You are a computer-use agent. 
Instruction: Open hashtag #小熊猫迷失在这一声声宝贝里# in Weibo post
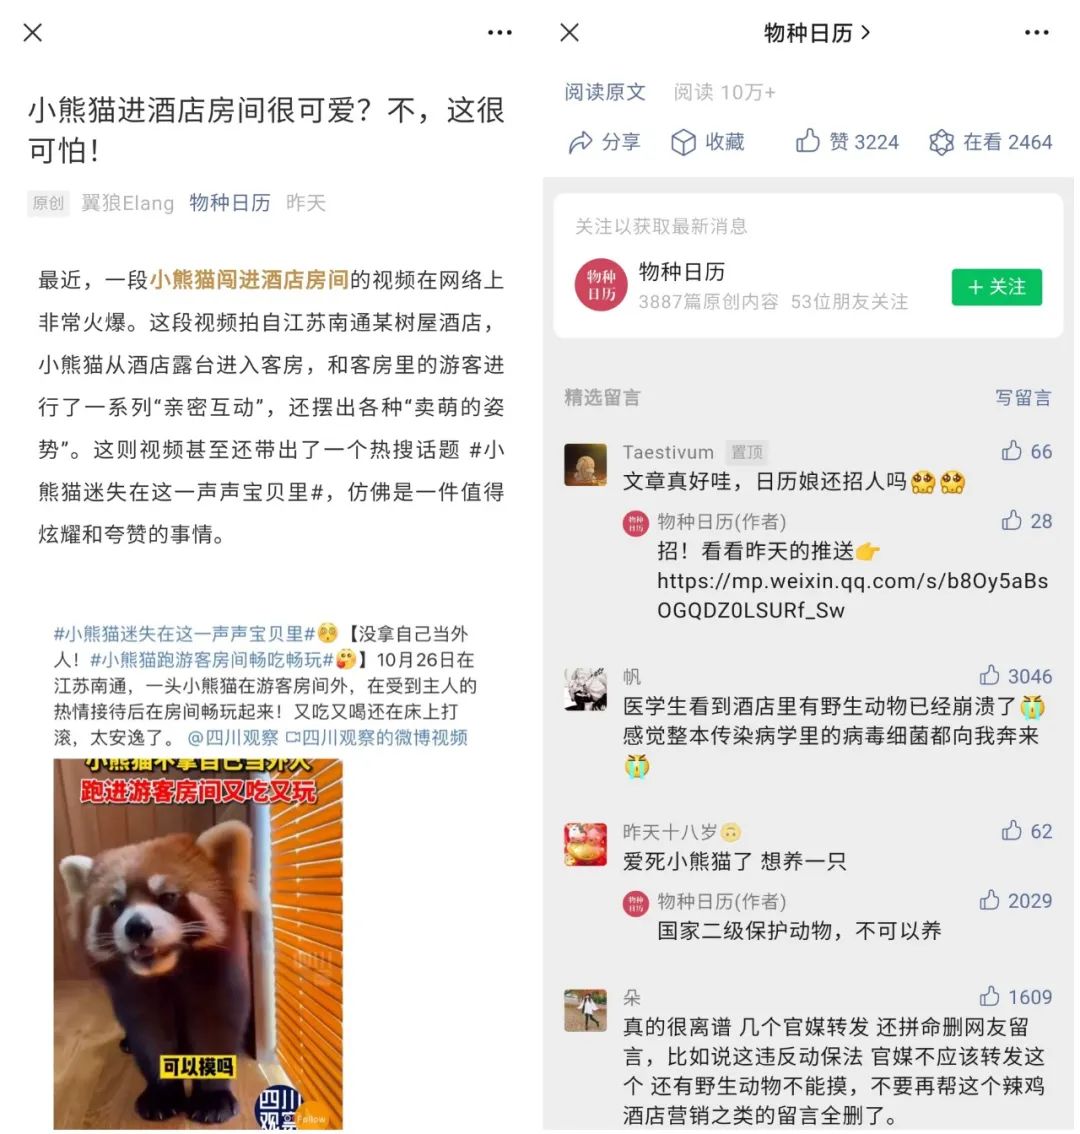(184, 634)
